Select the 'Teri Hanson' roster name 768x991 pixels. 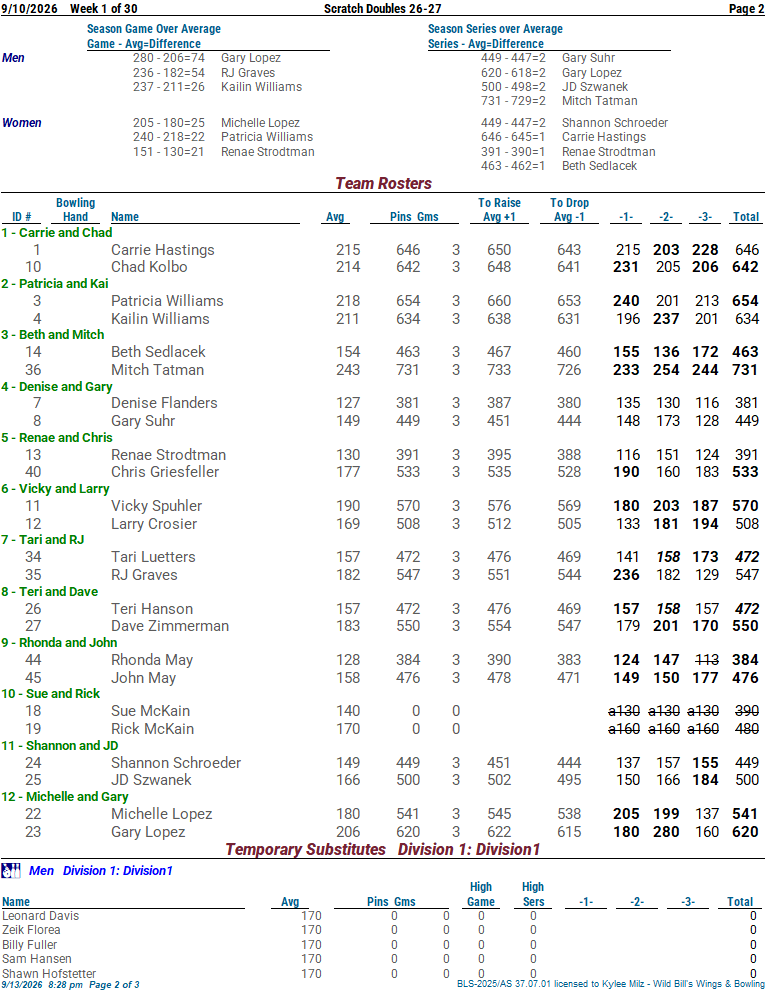pos(152,609)
